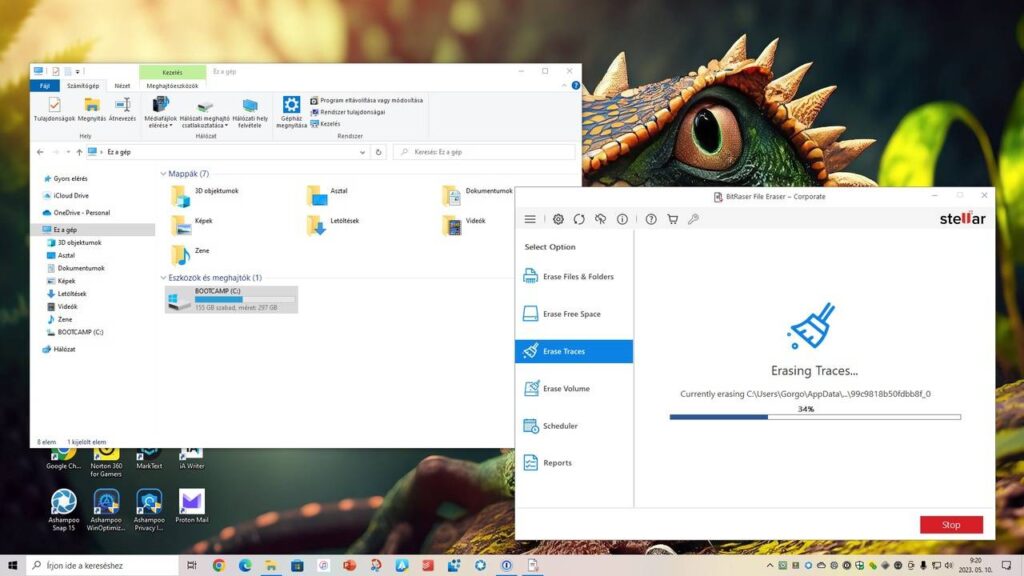
Task: Click the key activation icon
Action: coord(694,219)
